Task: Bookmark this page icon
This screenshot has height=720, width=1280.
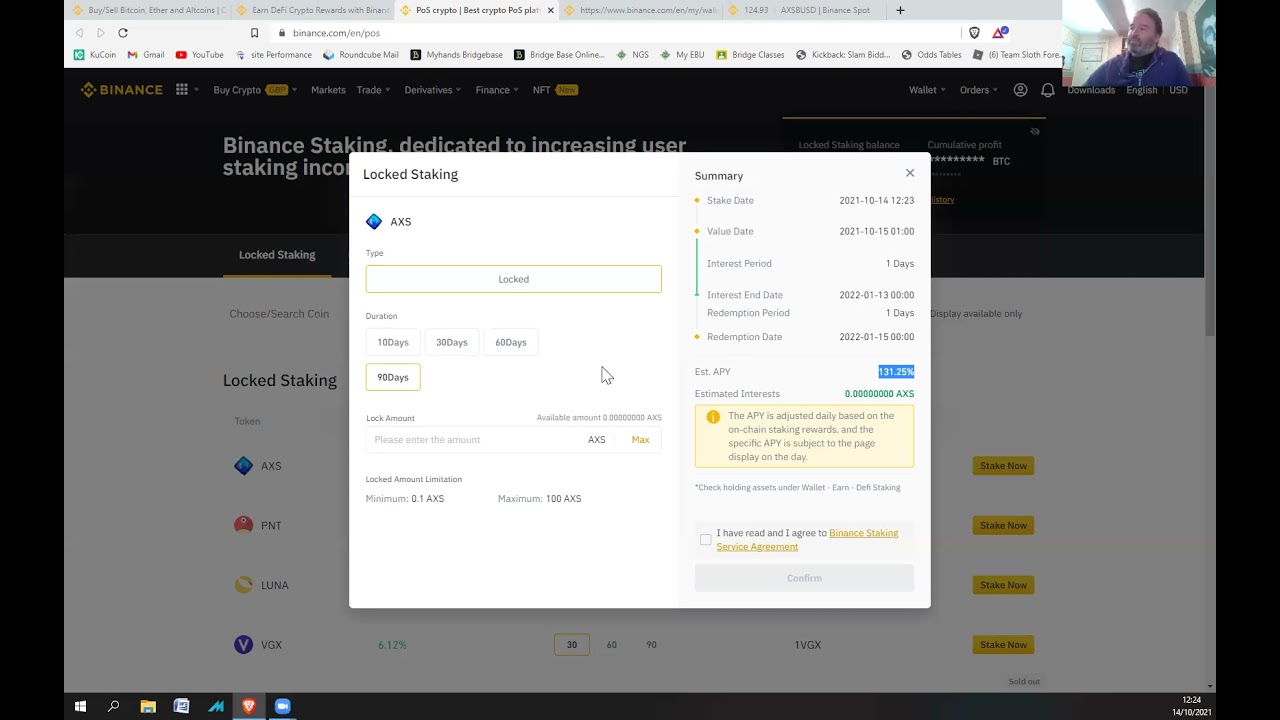Action: [254, 33]
